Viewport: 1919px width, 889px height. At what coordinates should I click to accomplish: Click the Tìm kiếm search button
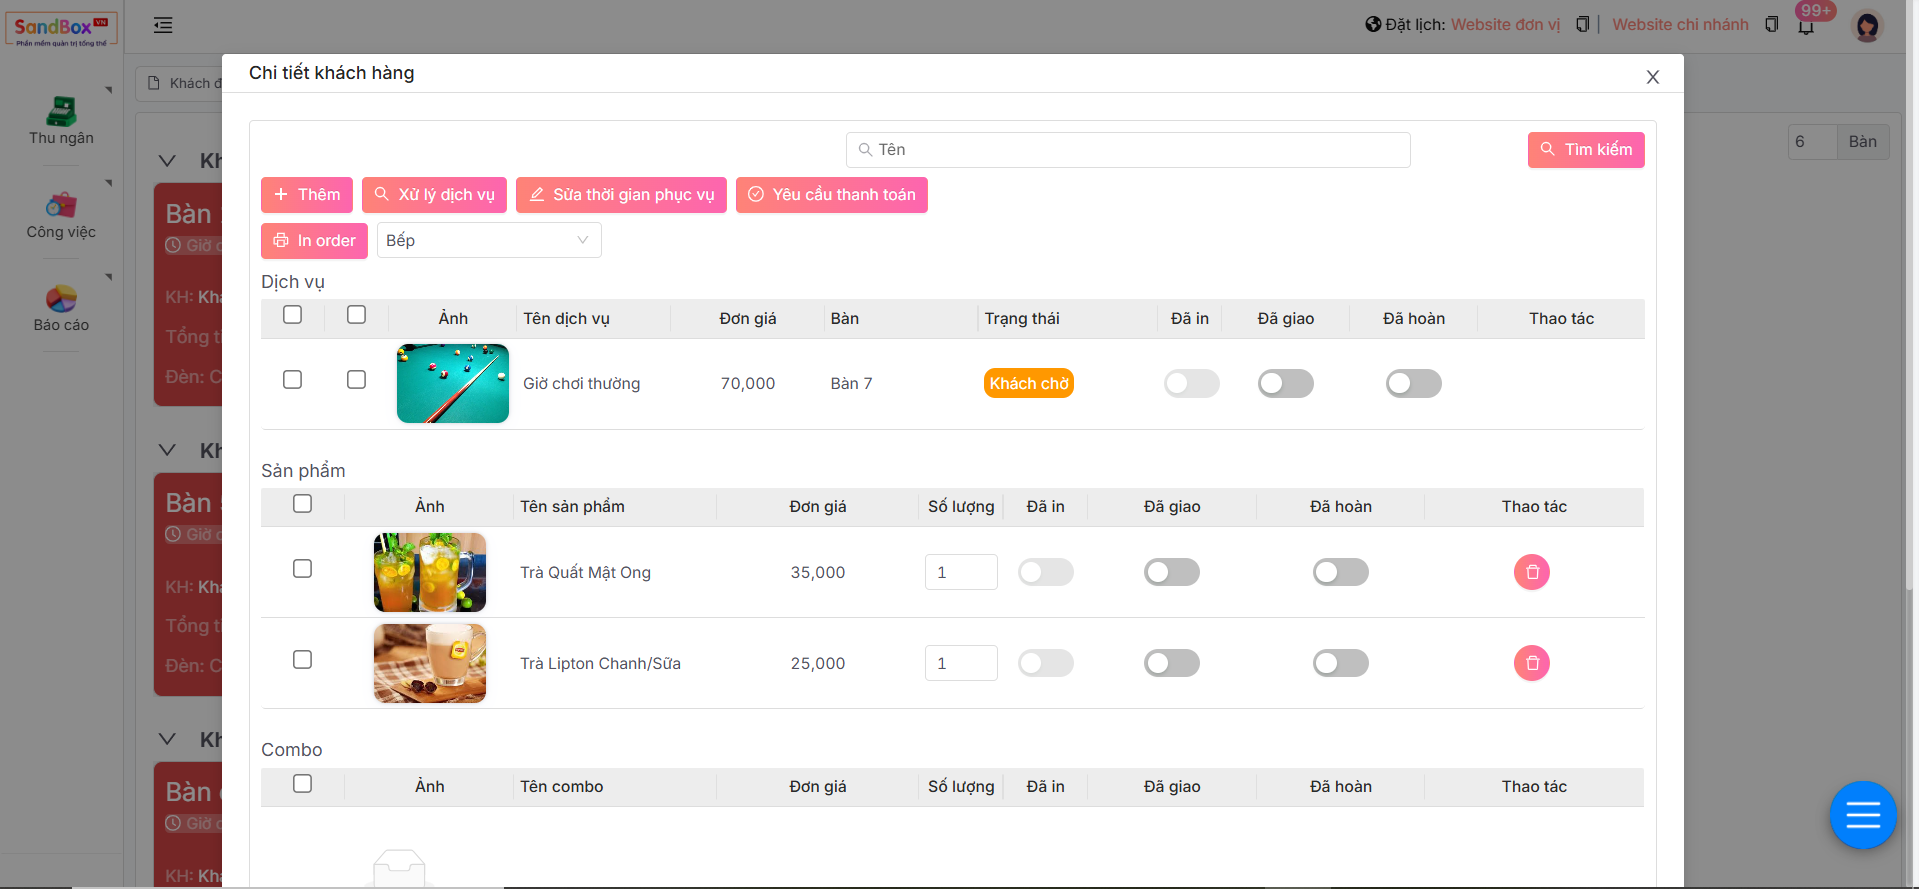click(1585, 150)
